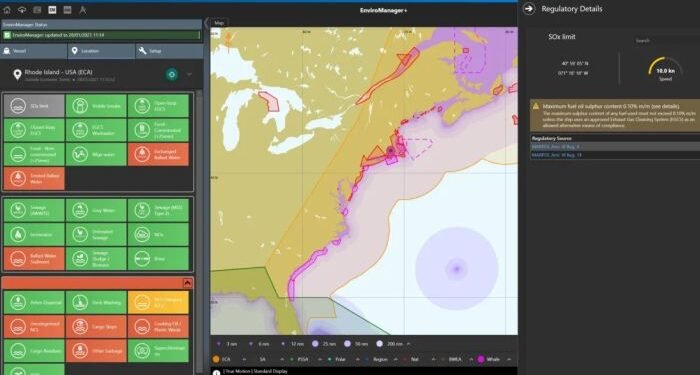
Task: Open the Exchanged Ballast Water tile
Action: coord(158,154)
